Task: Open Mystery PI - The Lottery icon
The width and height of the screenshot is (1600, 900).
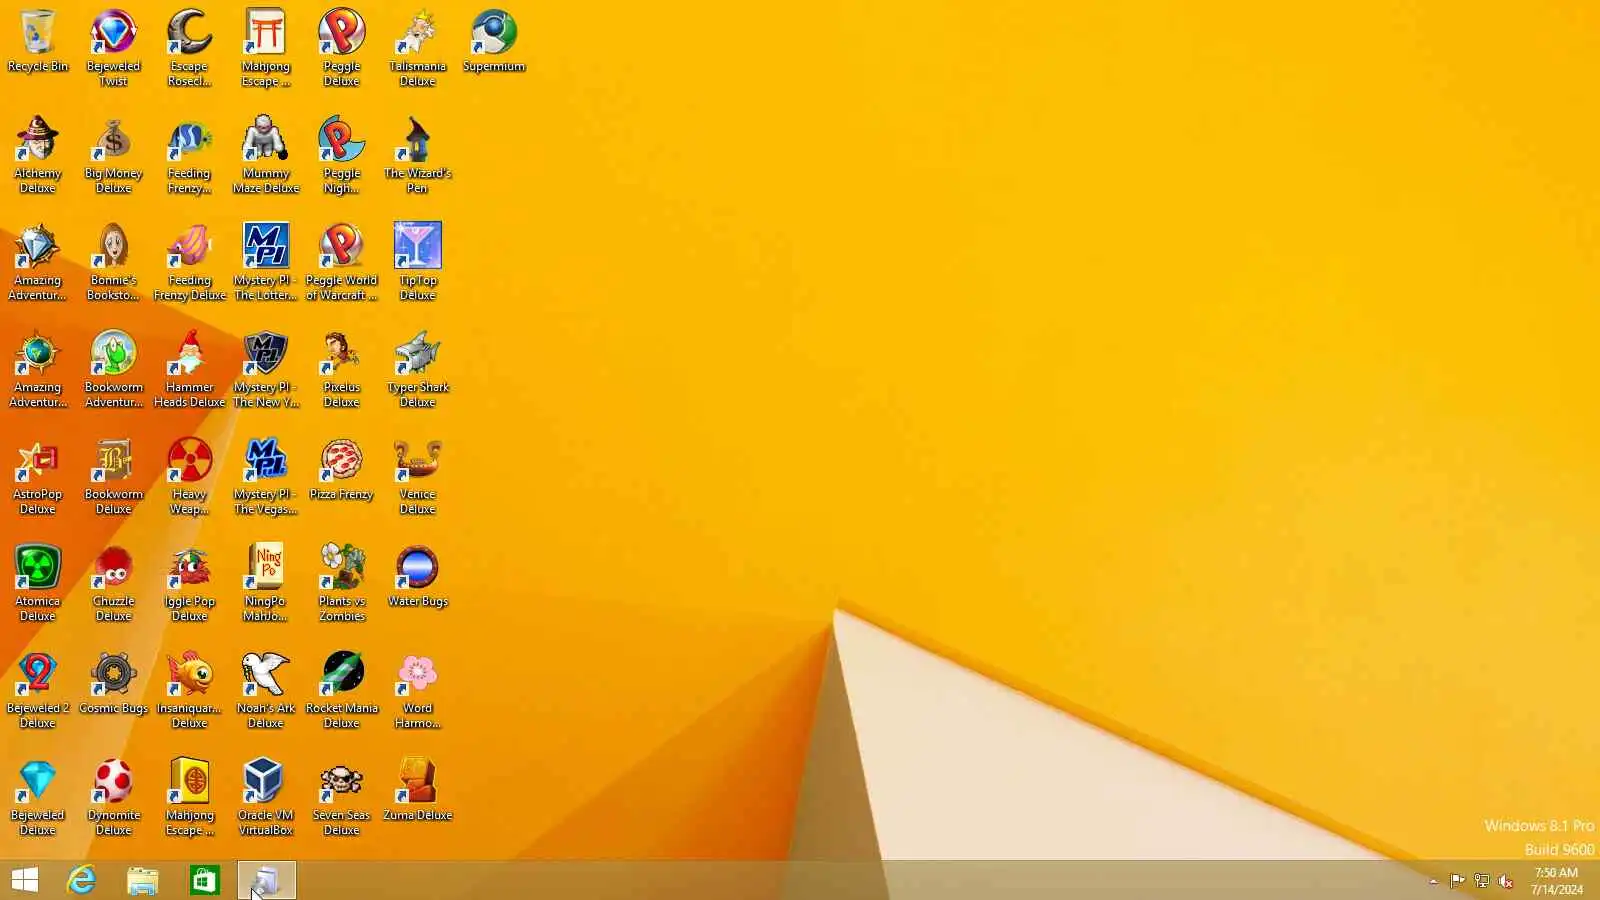Action: (x=266, y=262)
